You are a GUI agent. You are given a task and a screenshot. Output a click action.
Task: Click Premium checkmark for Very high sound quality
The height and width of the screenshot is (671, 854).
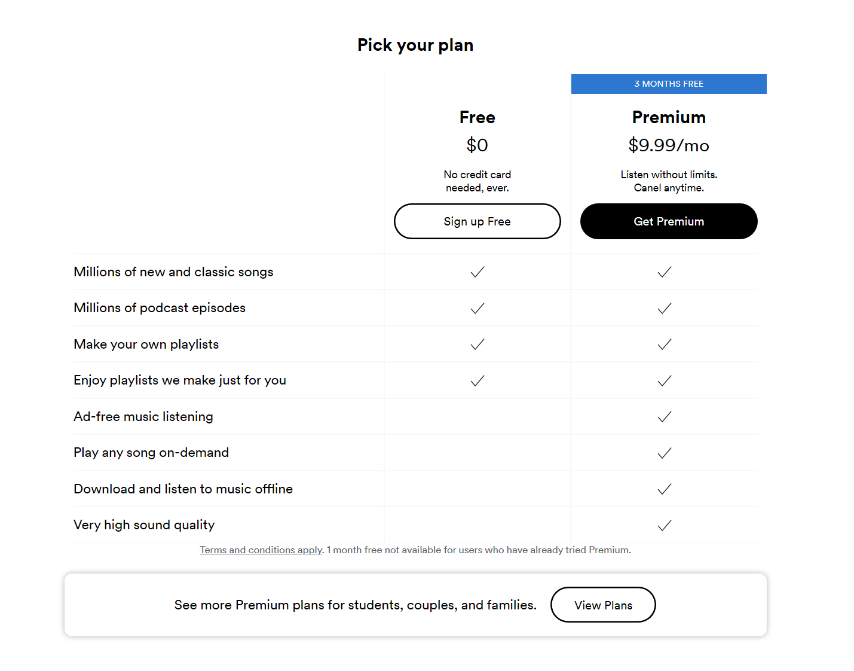point(664,525)
